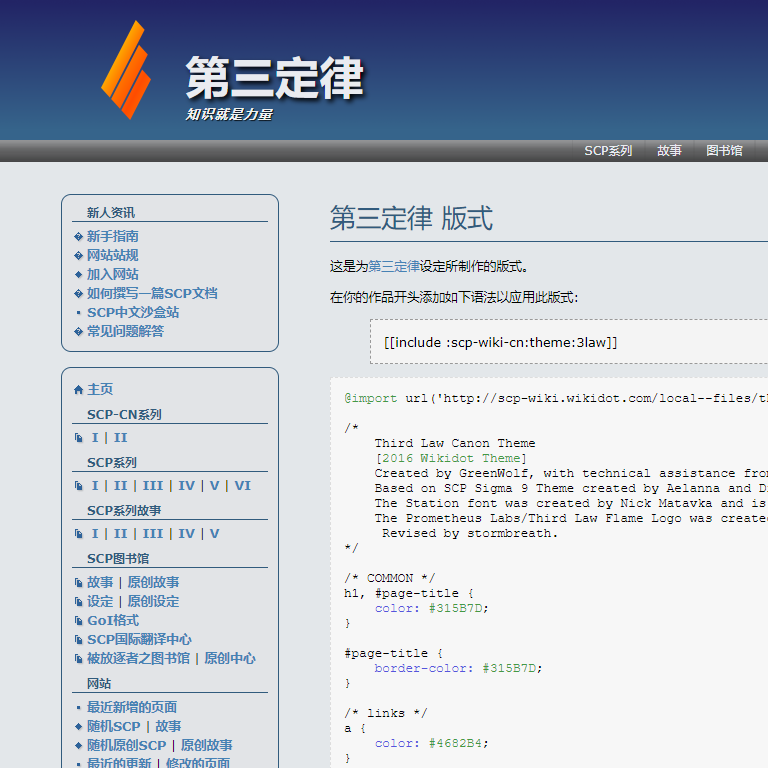Open the SCP系列 top navigation menu
This screenshot has height=768, width=768.
pos(608,151)
